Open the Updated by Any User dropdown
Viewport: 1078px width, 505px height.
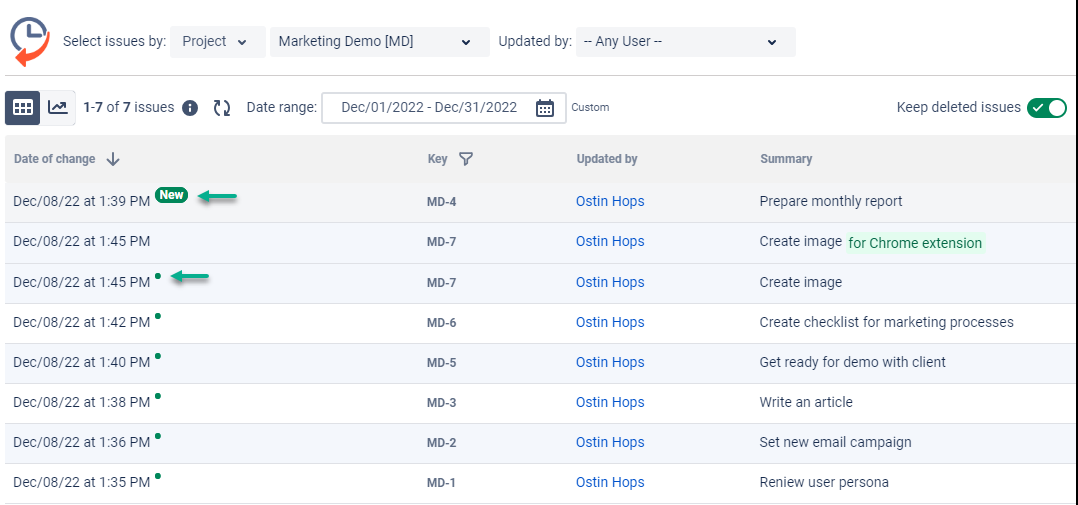[685, 42]
